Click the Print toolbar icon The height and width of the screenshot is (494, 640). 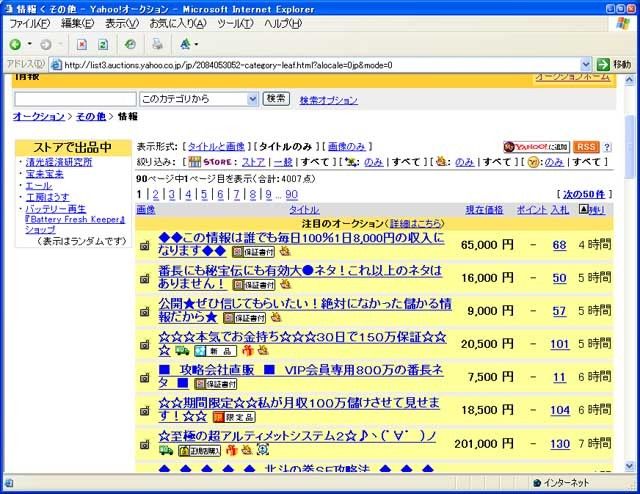tap(157, 44)
